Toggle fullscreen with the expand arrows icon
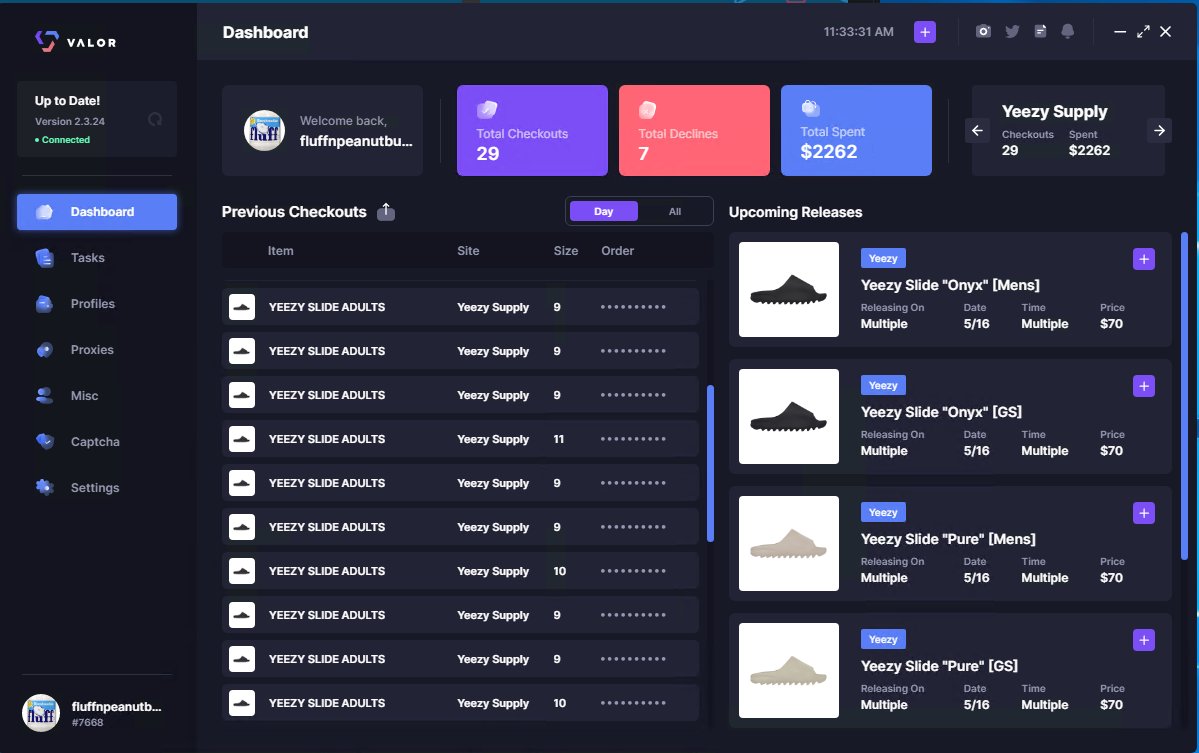 tap(1142, 31)
